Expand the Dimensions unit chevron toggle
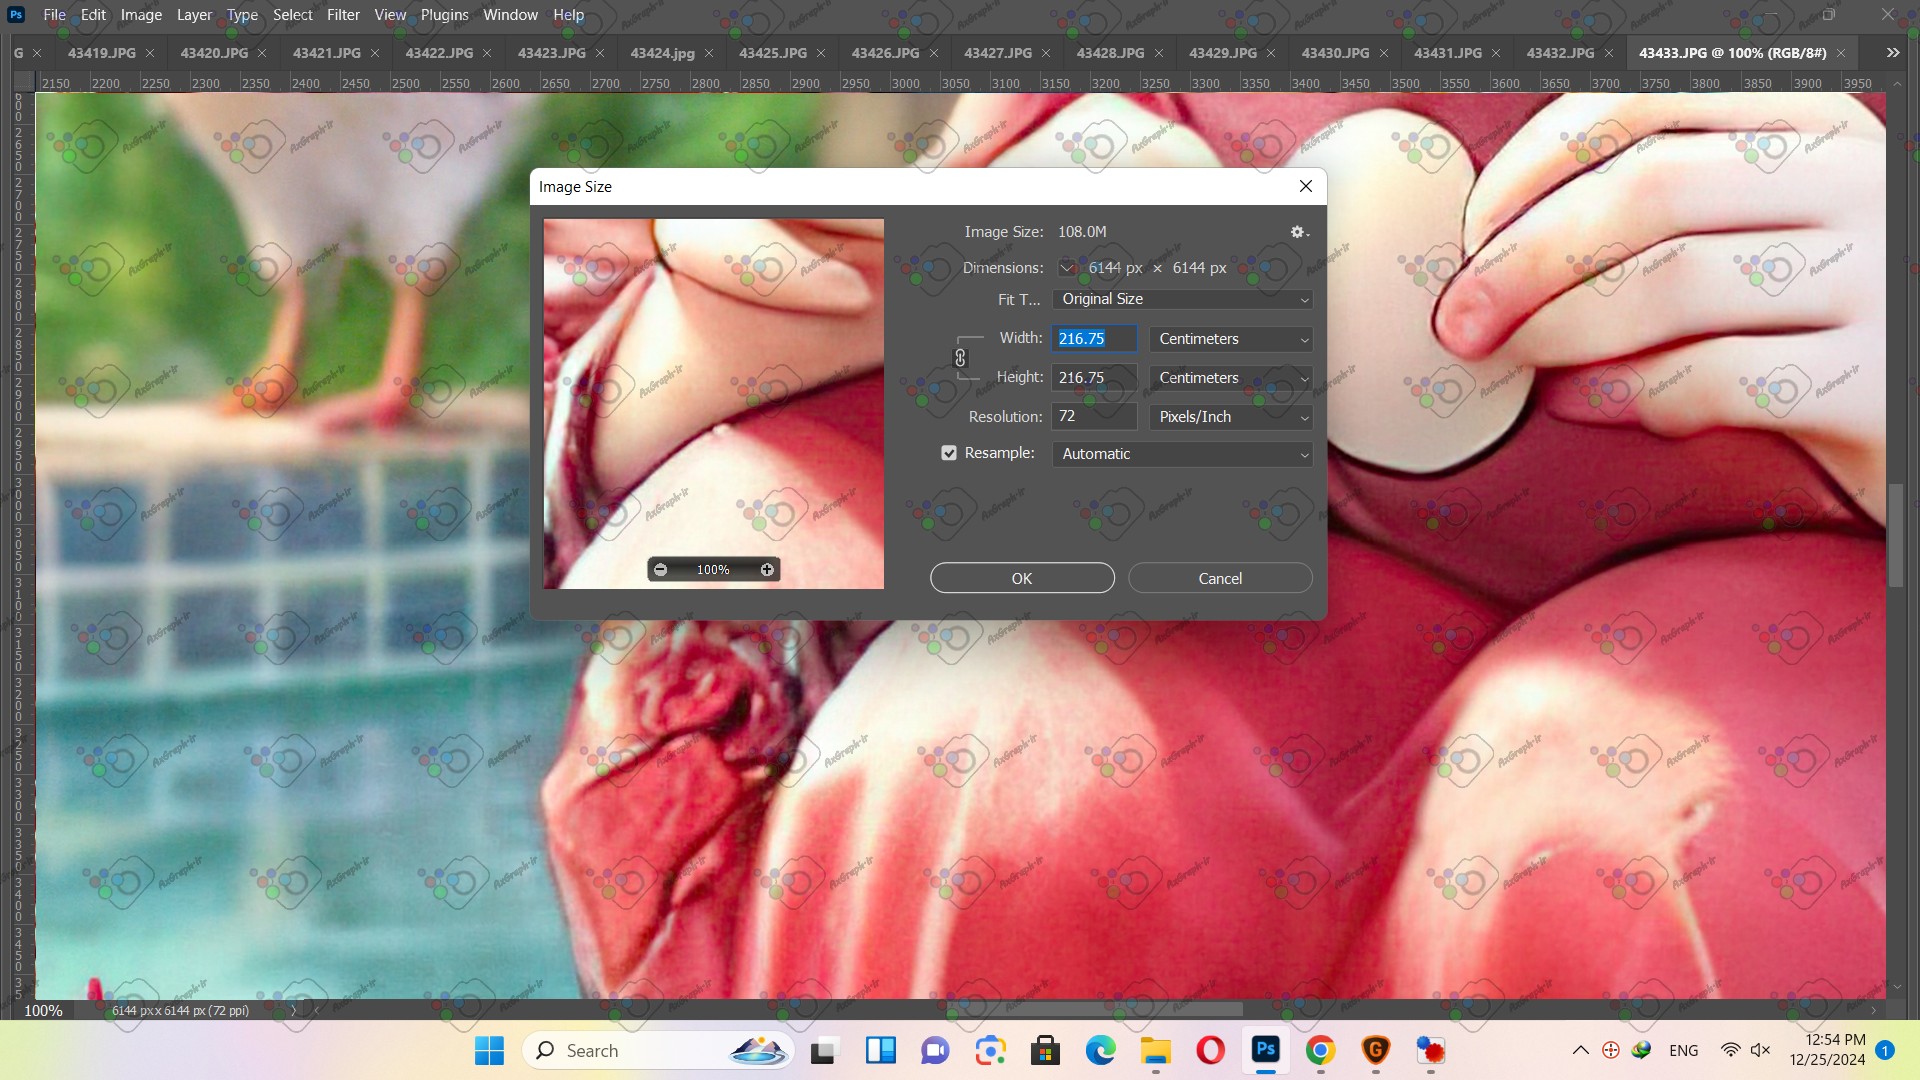The width and height of the screenshot is (1920, 1080). click(x=1067, y=268)
